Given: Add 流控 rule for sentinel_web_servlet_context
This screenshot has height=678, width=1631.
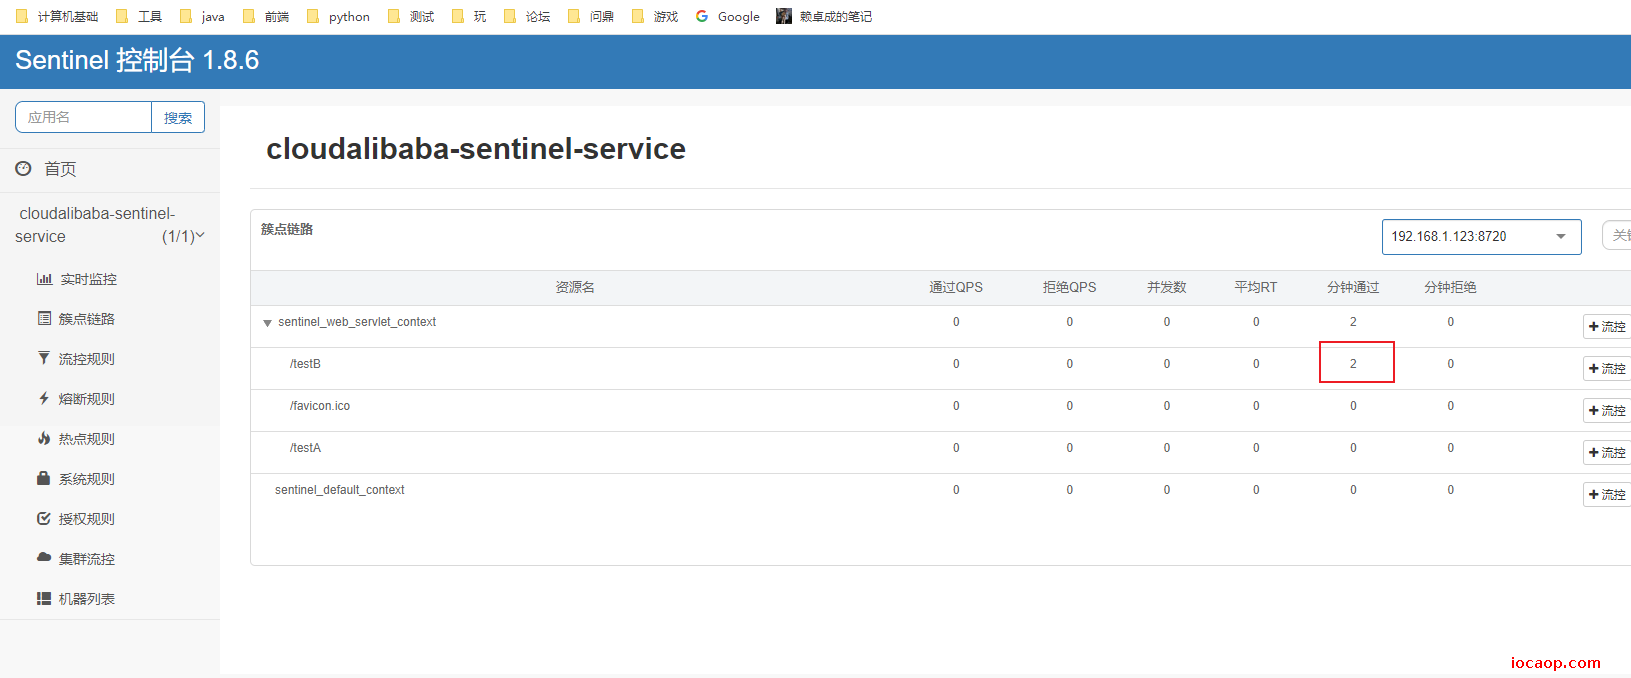Looking at the screenshot, I should click(x=1607, y=327).
